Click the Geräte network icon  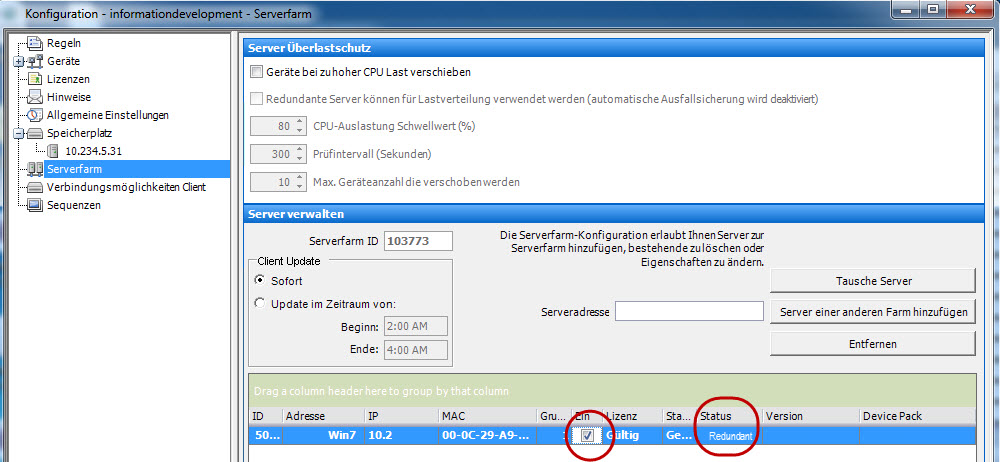point(35,61)
